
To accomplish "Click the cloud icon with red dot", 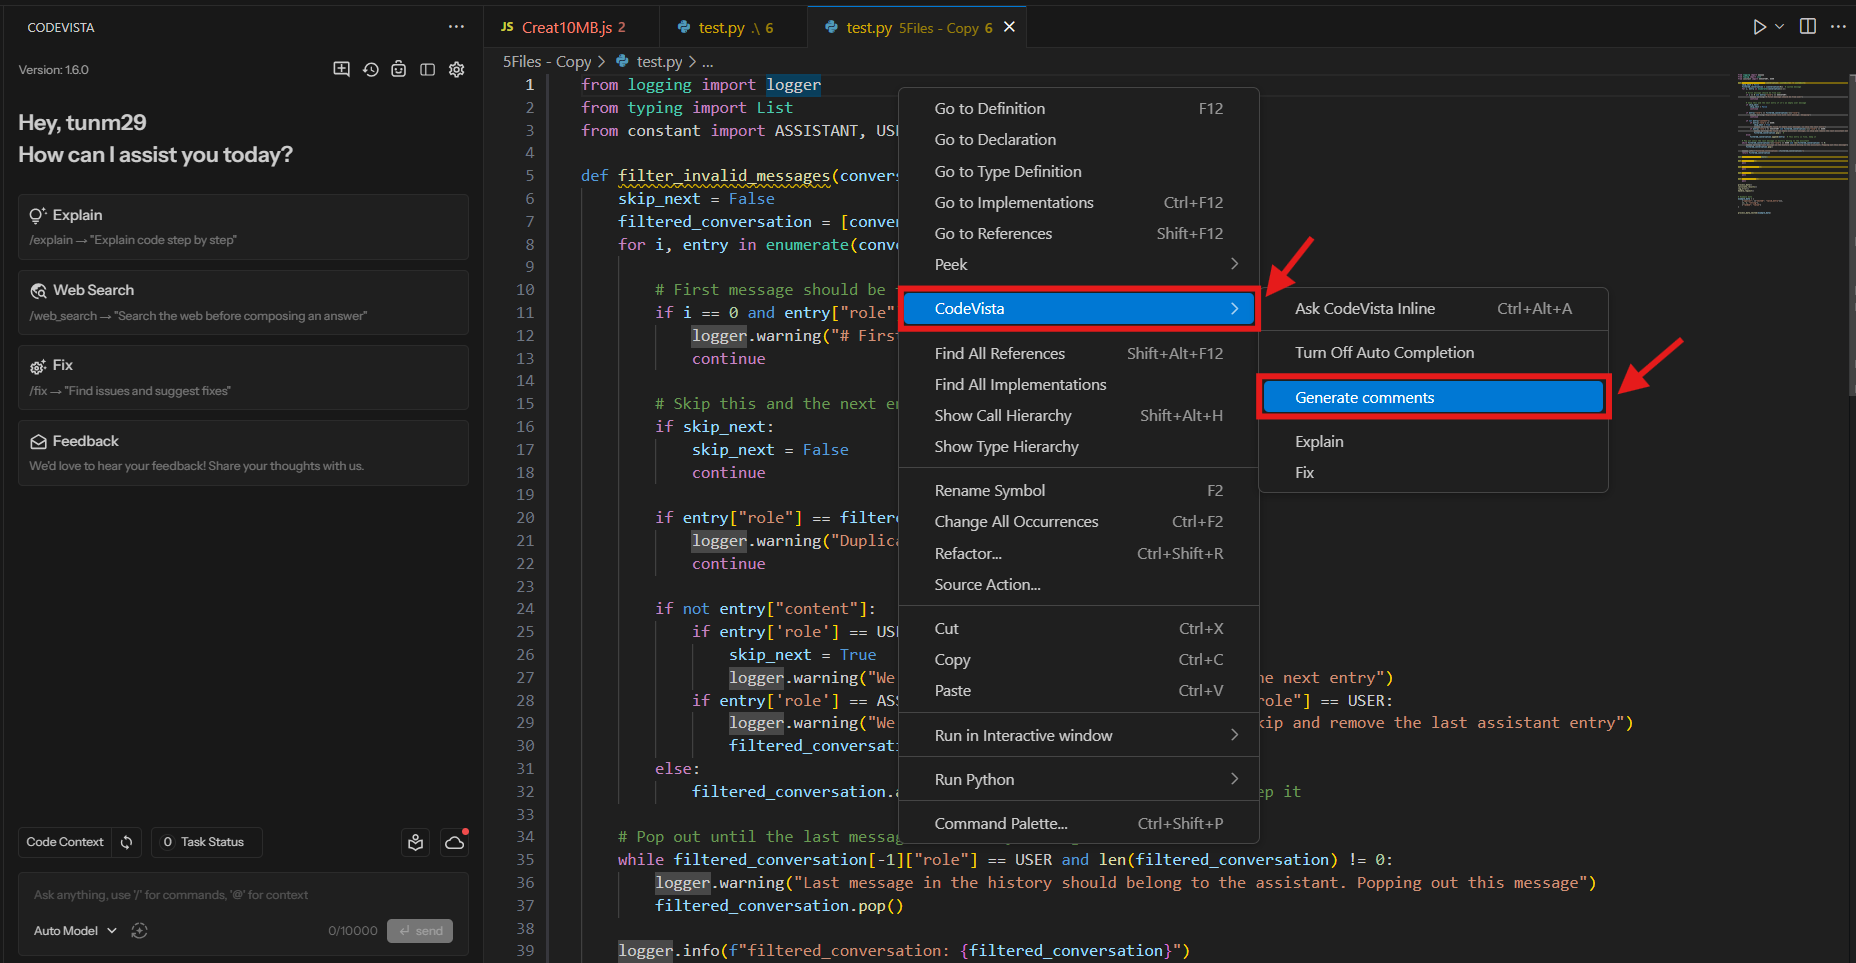I will coord(455,842).
